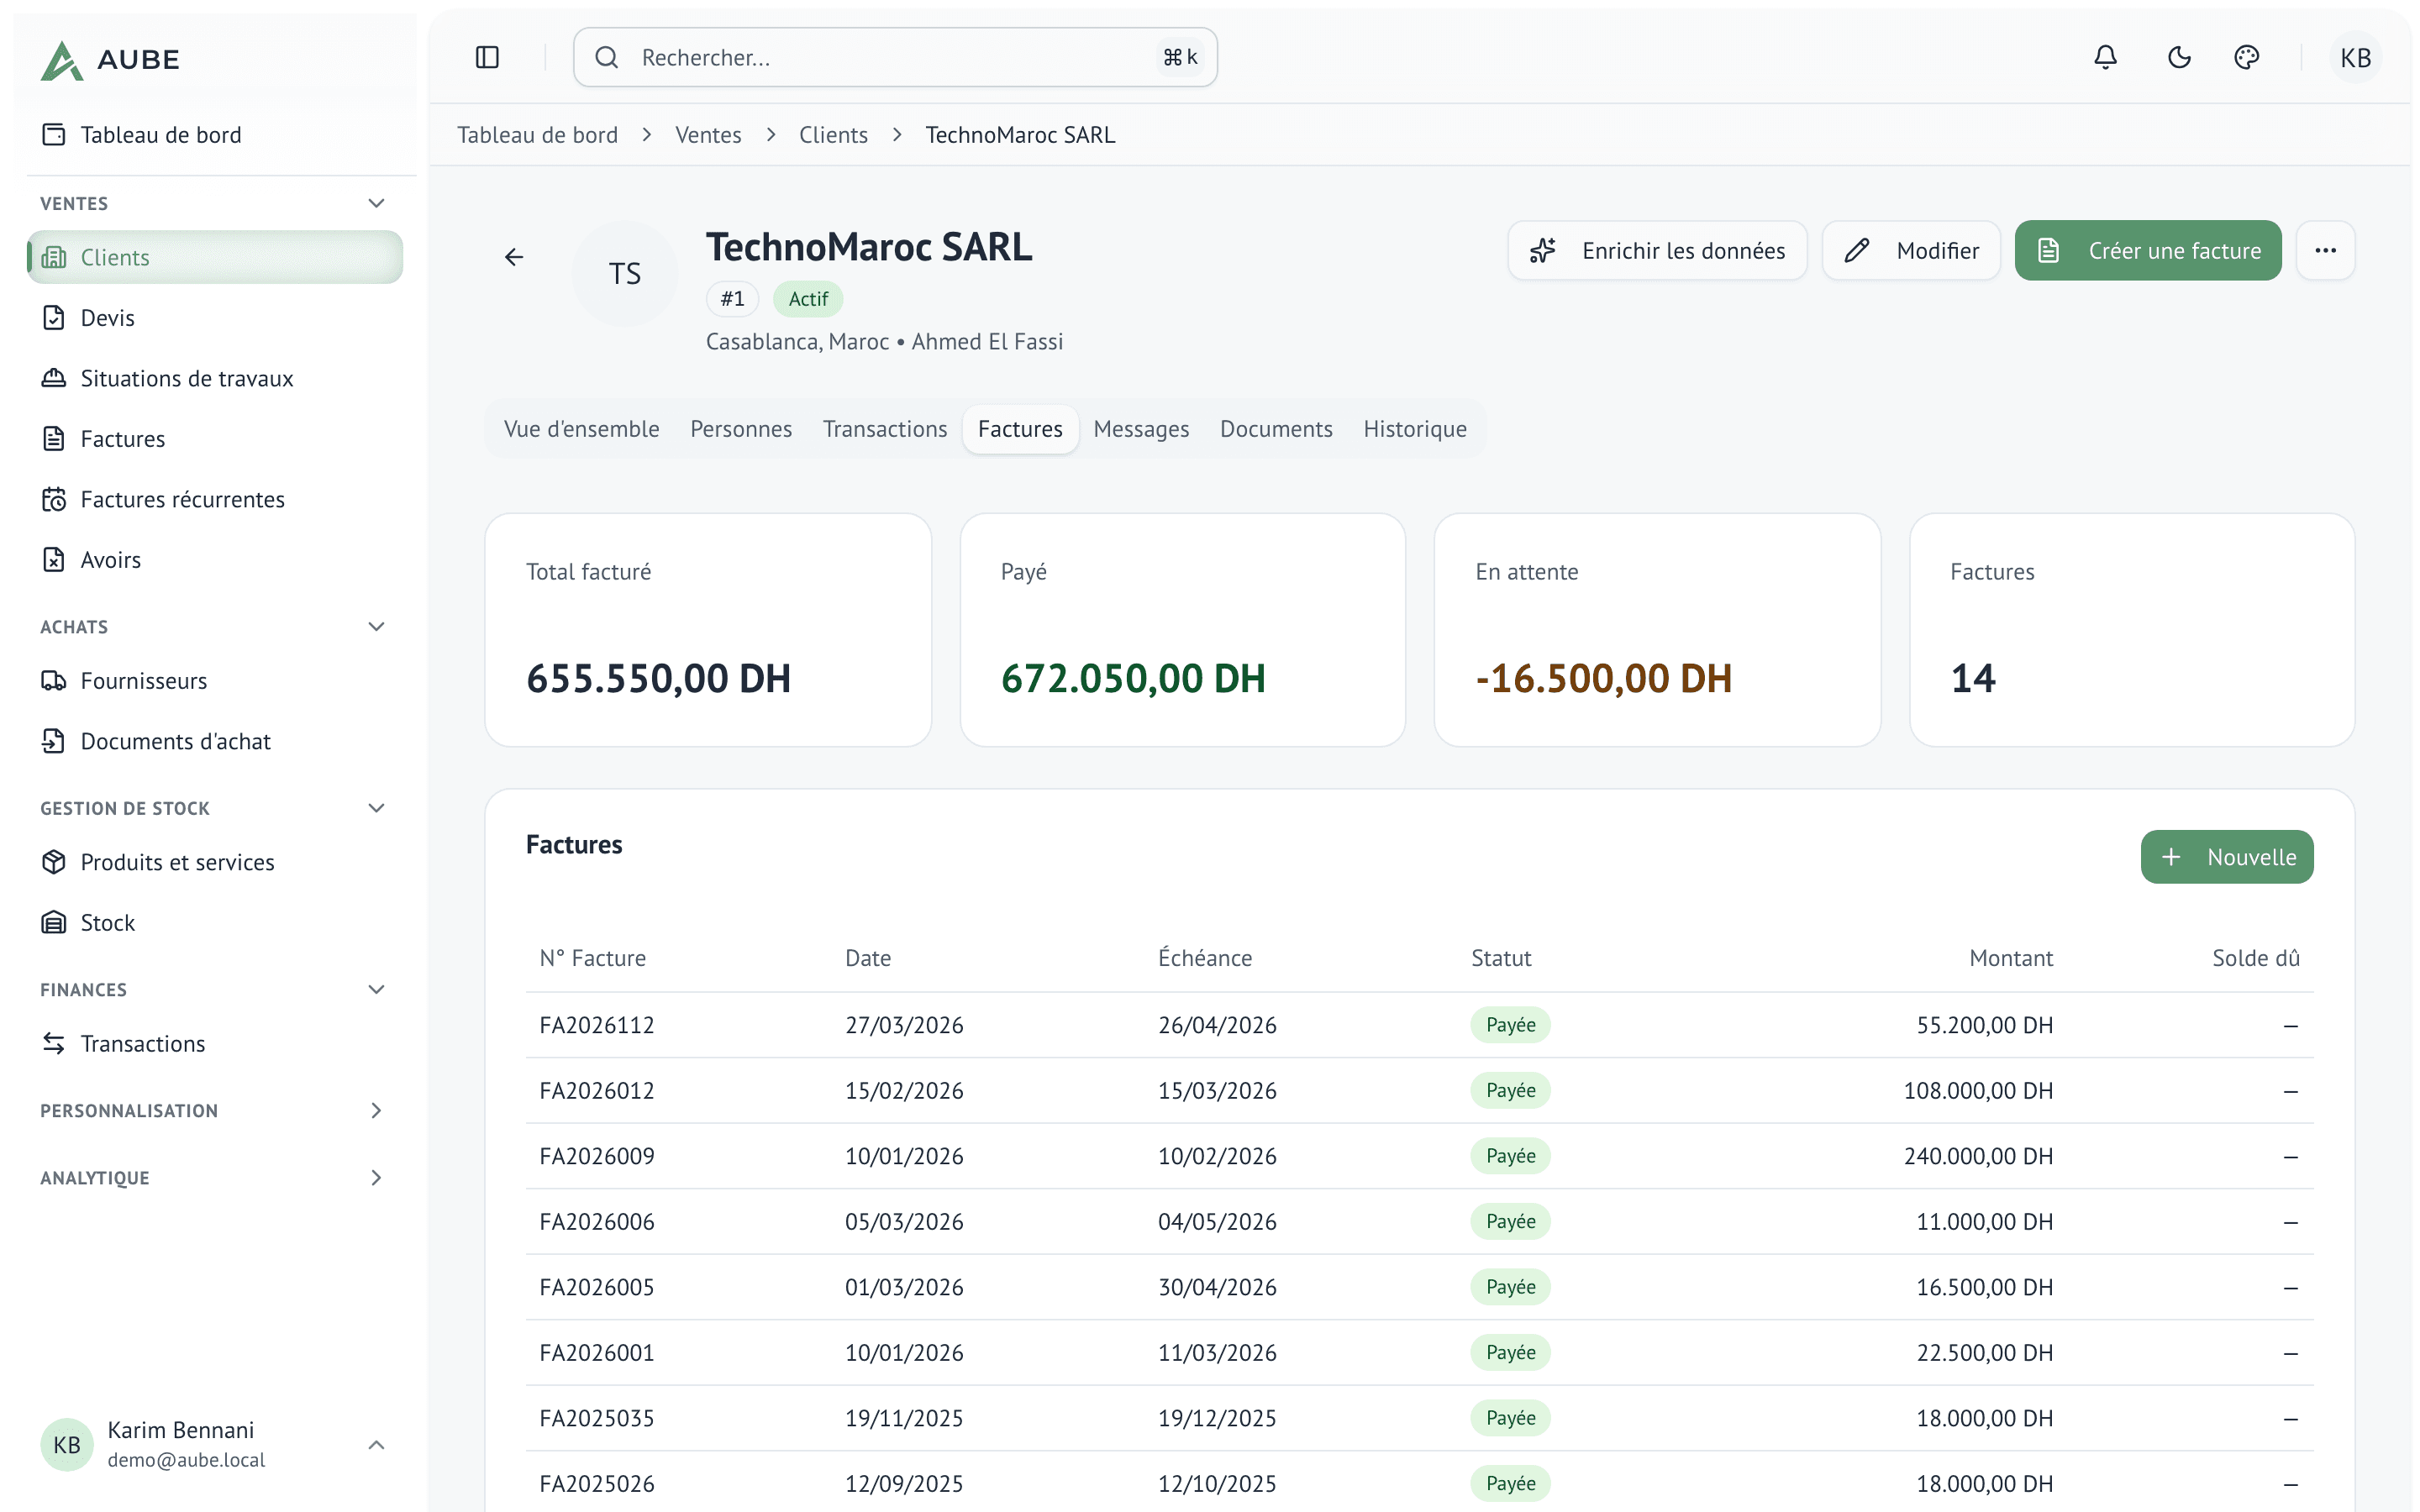Collapse the FINANCES section chevron

pyautogui.click(x=376, y=990)
